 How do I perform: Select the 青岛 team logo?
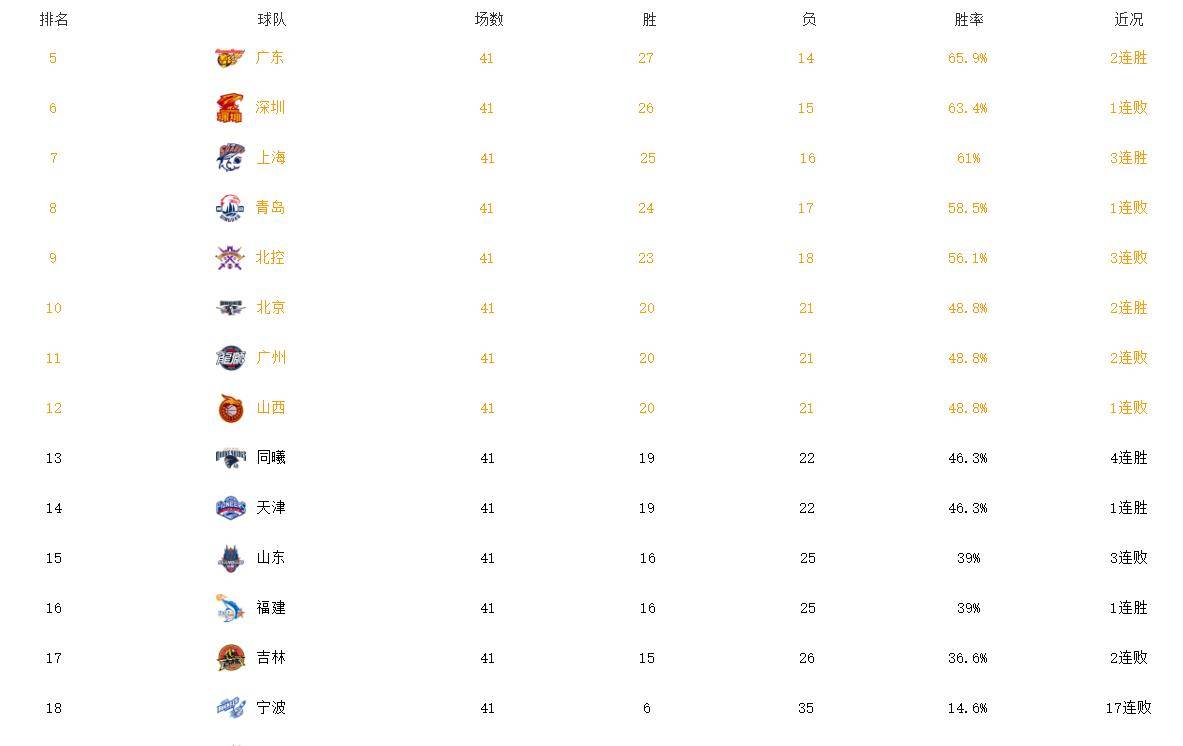230,208
